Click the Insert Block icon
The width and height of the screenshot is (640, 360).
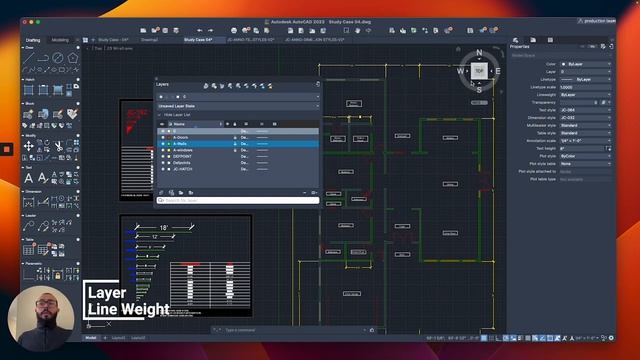pos(29,114)
